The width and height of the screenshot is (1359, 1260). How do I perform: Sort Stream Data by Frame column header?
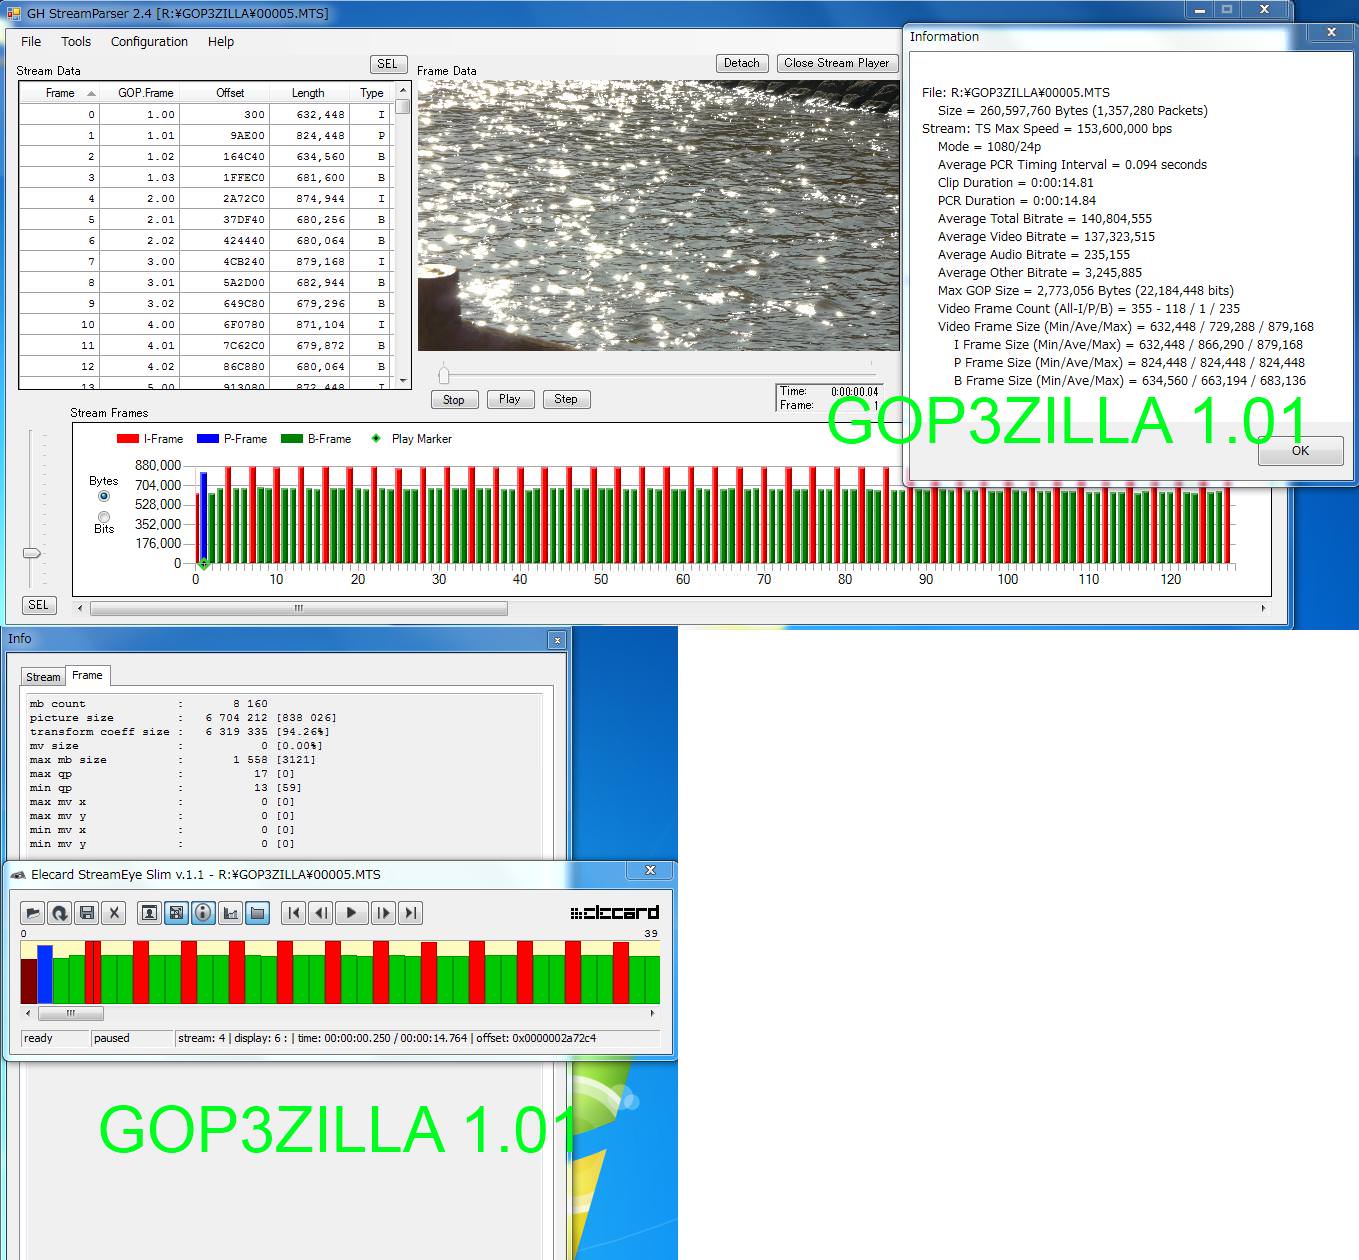(60, 93)
